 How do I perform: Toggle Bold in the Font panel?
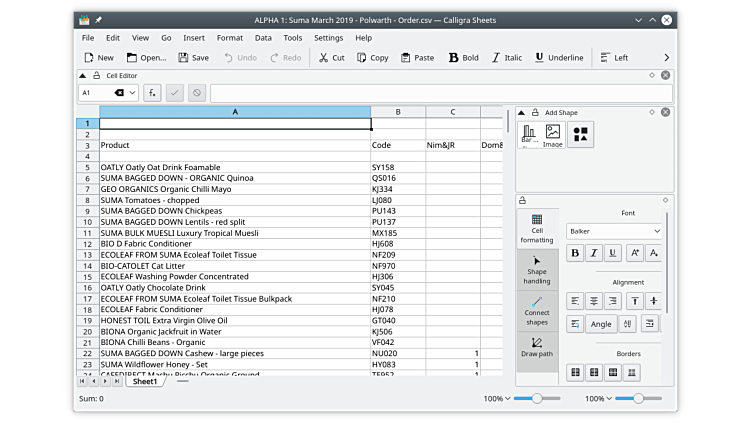(x=575, y=253)
